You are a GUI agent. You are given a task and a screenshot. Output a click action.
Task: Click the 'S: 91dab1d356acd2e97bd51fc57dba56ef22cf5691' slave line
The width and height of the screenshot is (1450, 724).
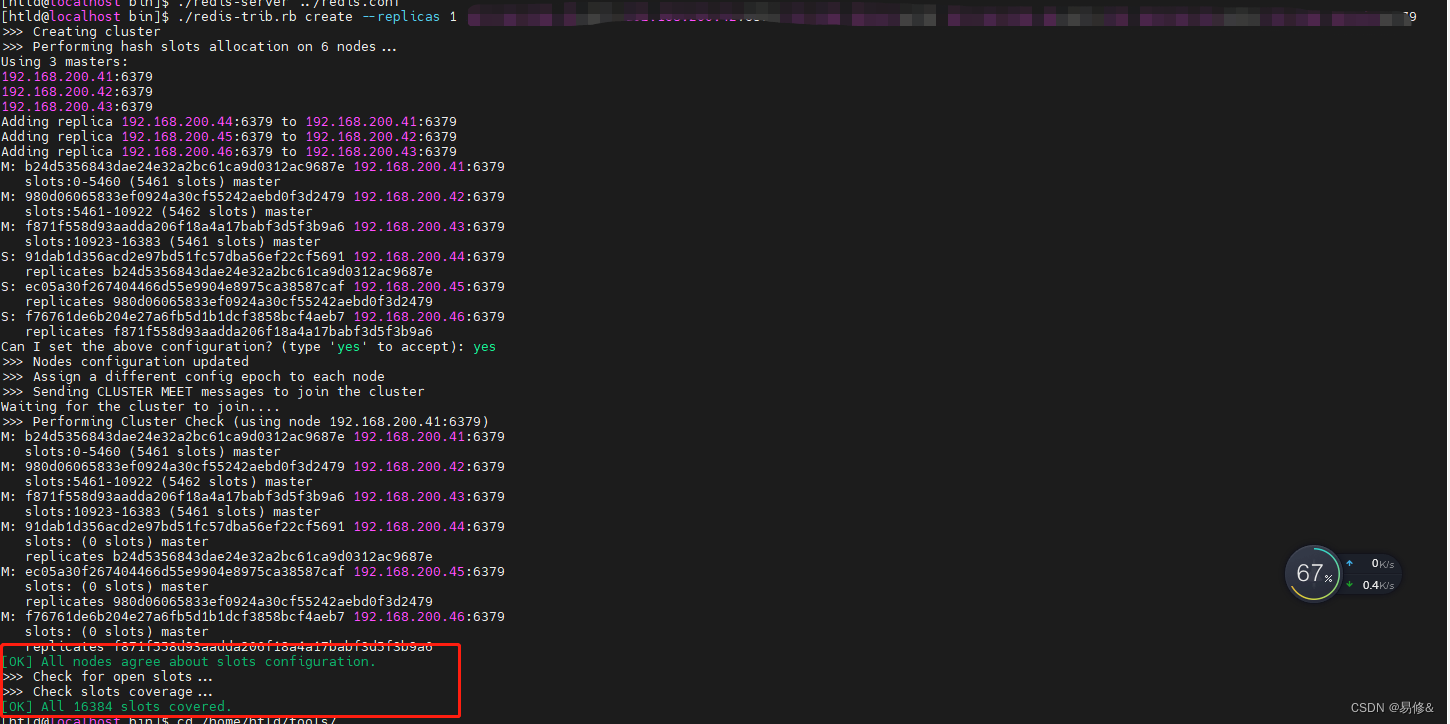click(x=253, y=257)
